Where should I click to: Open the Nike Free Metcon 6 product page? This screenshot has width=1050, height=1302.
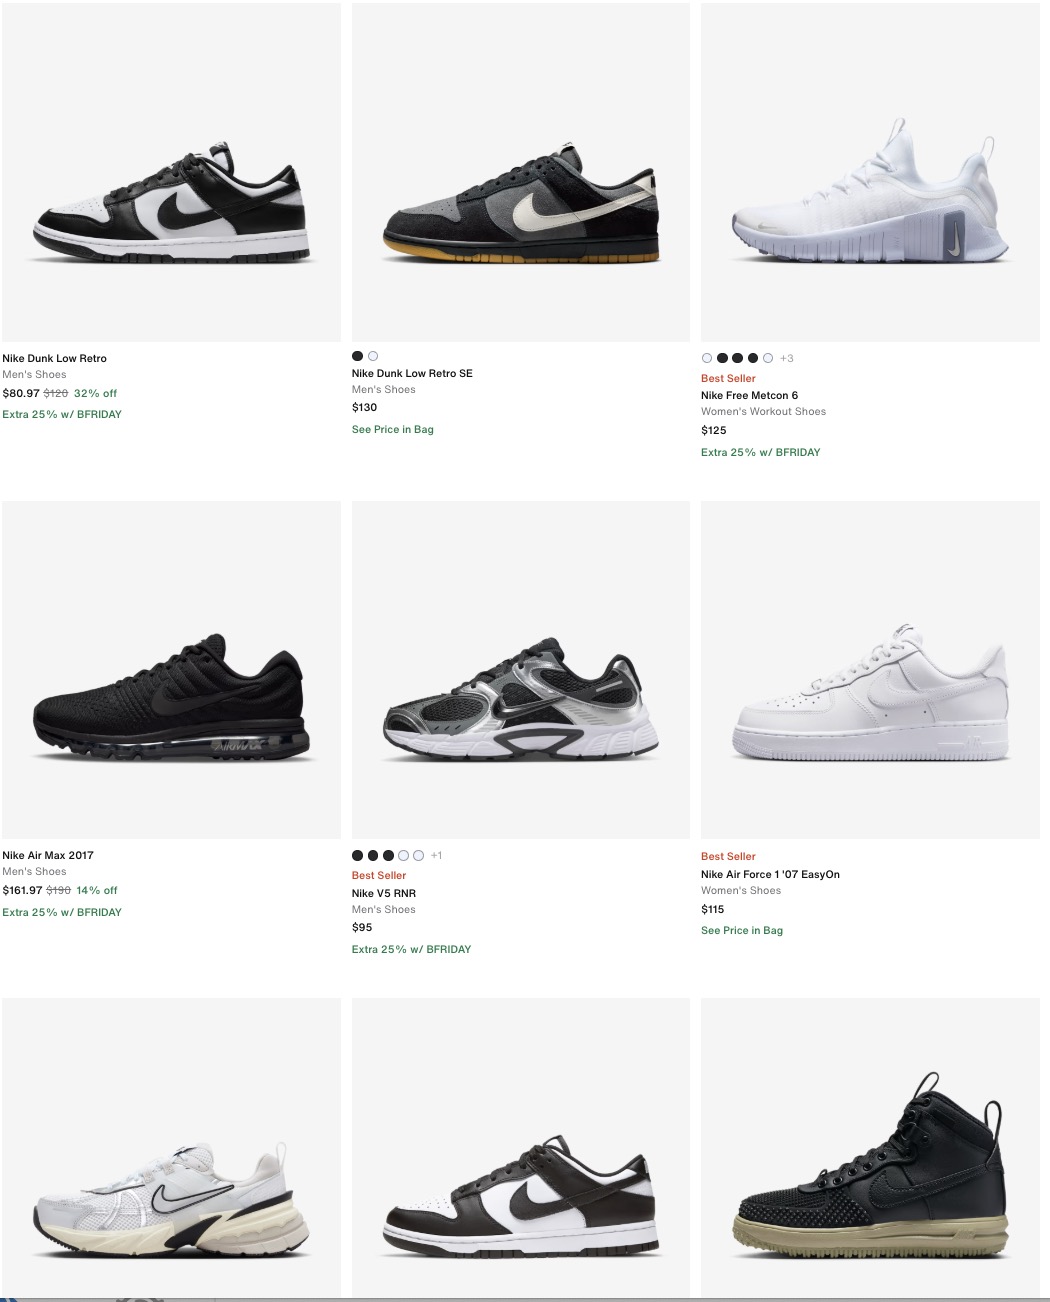[x=748, y=394]
